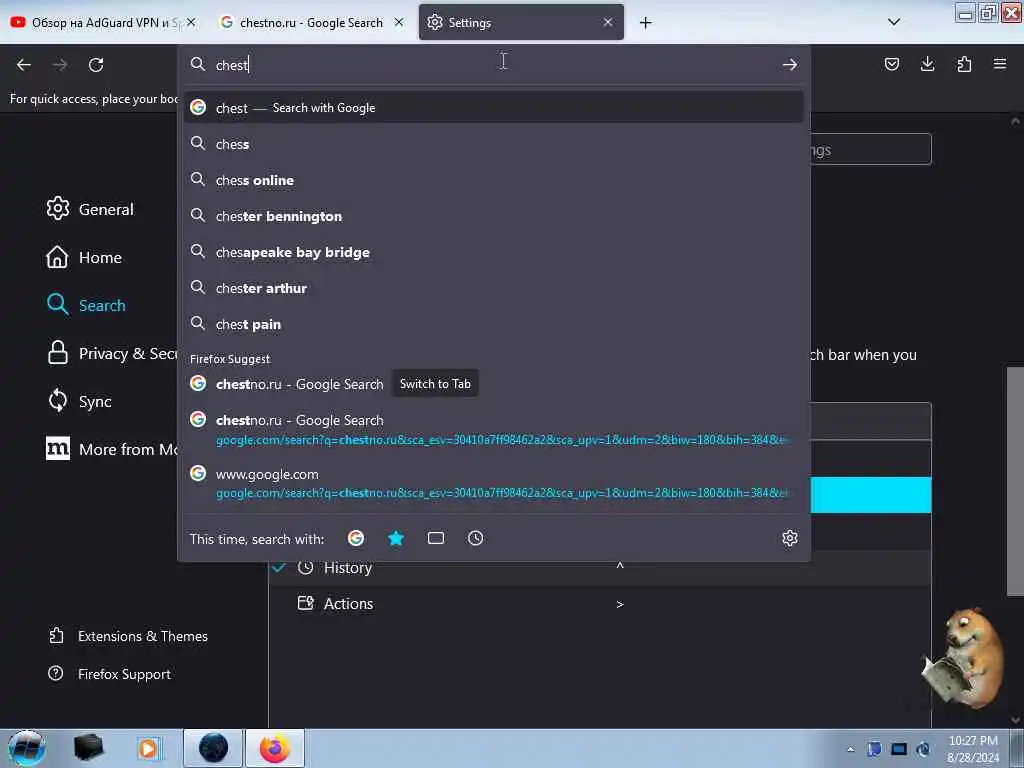Click the monitor-shaped tray icon
This screenshot has width=1024, height=768.
point(899,749)
